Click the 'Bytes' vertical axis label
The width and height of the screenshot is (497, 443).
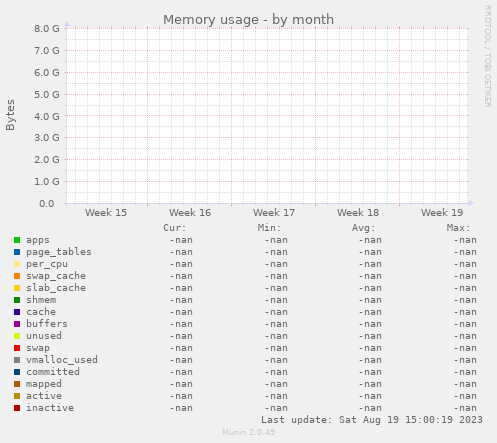pyautogui.click(x=10, y=115)
